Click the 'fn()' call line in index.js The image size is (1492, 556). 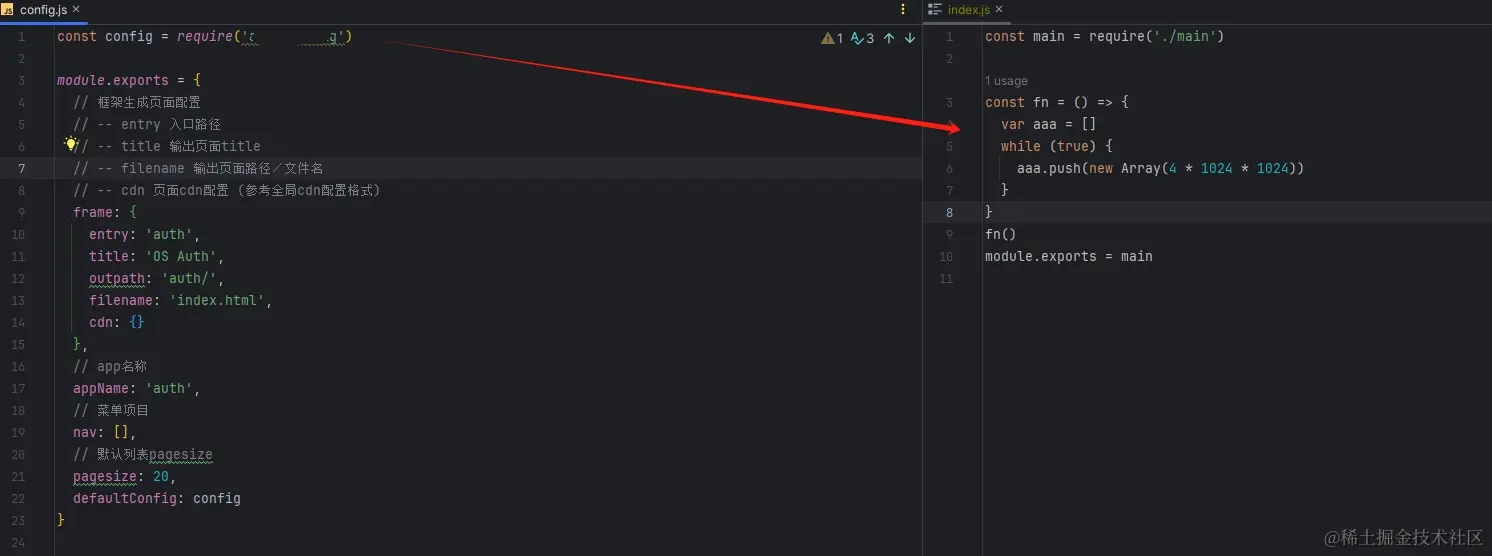[1001, 234]
